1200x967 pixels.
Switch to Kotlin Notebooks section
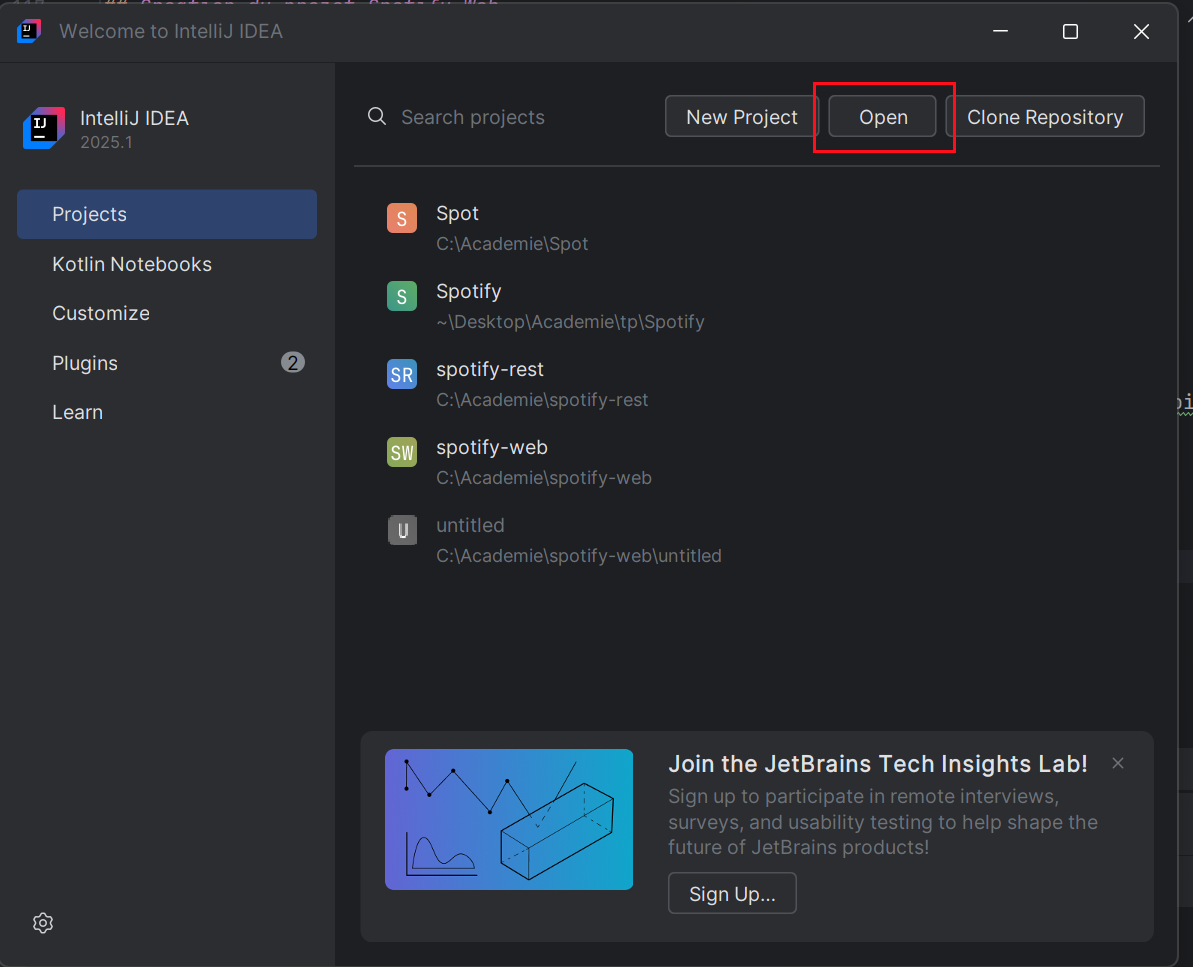pyautogui.click(x=132, y=264)
